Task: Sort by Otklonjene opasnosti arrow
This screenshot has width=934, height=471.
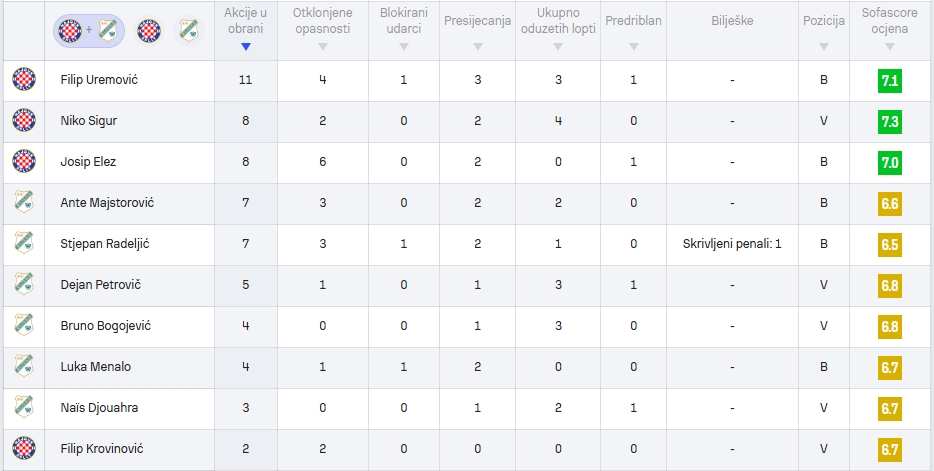Action: point(322,47)
